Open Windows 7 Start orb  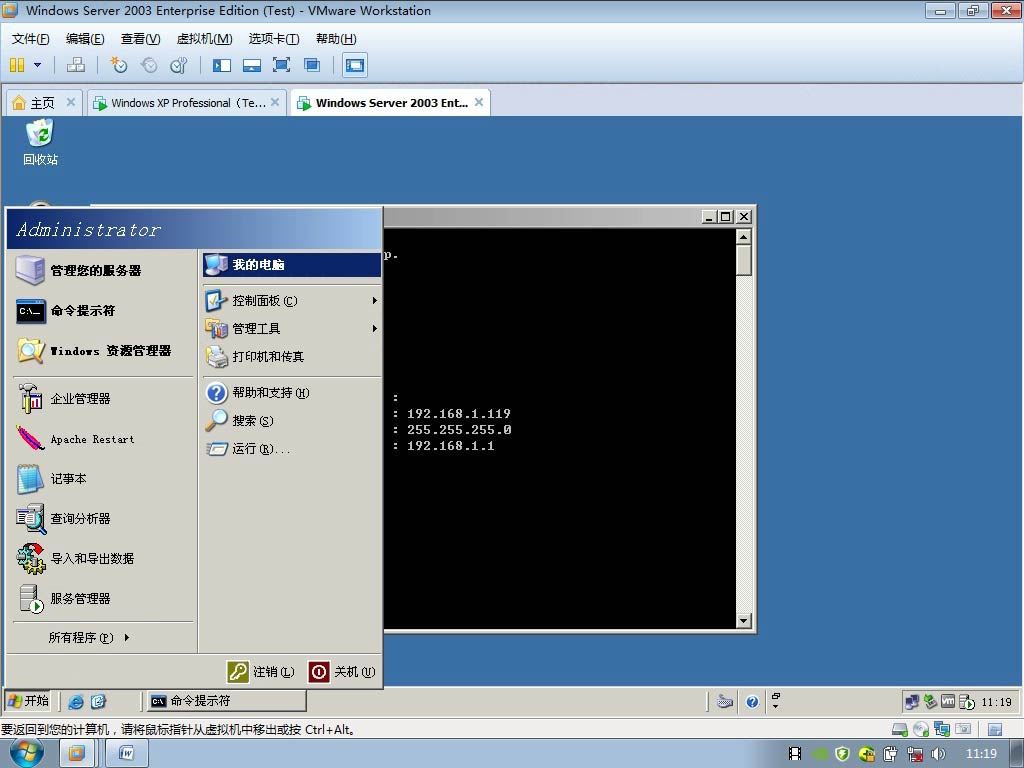click(27, 753)
